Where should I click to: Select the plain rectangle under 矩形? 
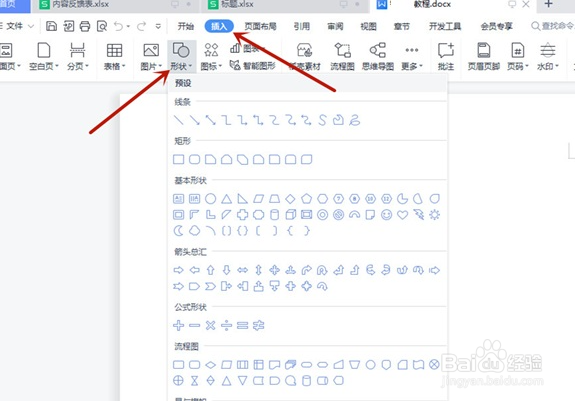(x=178, y=159)
